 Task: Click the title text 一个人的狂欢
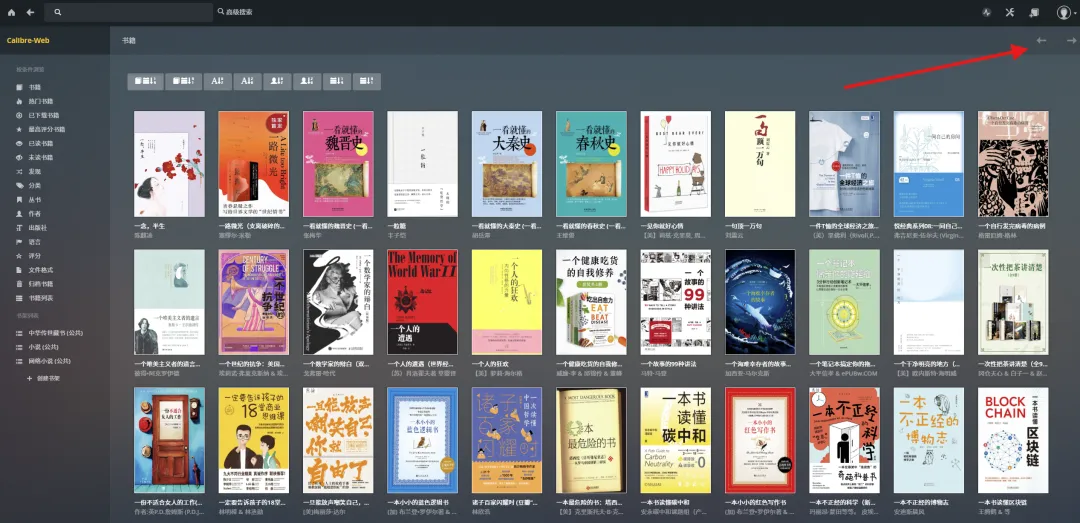490,364
